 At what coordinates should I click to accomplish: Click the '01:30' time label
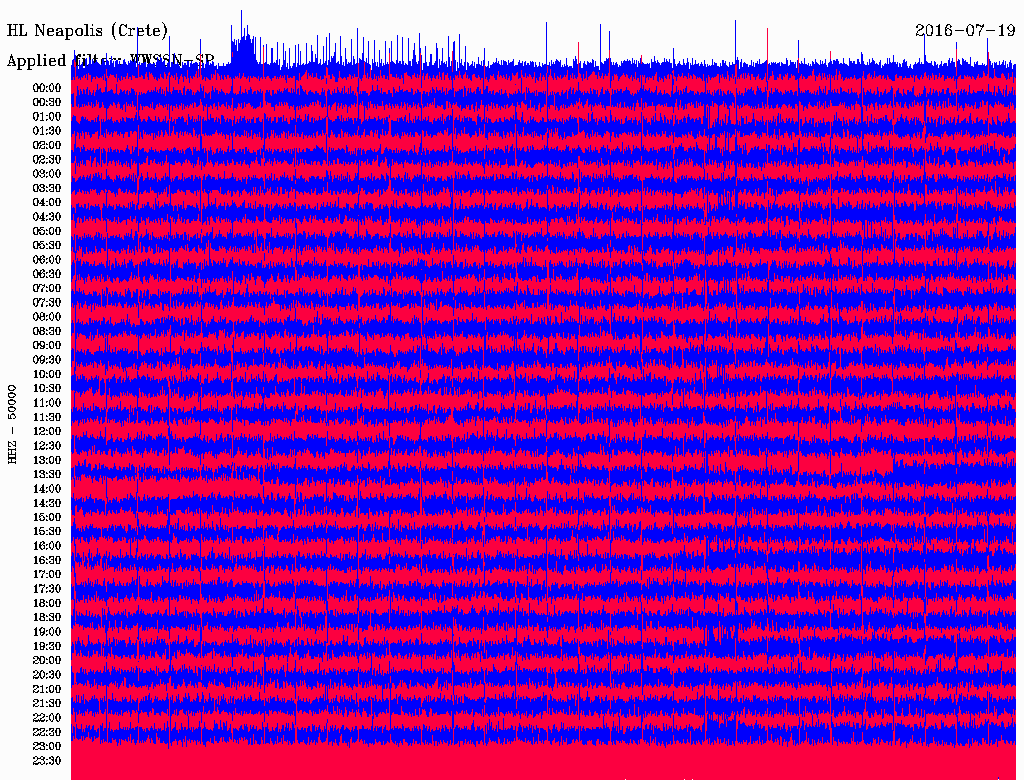47,131
